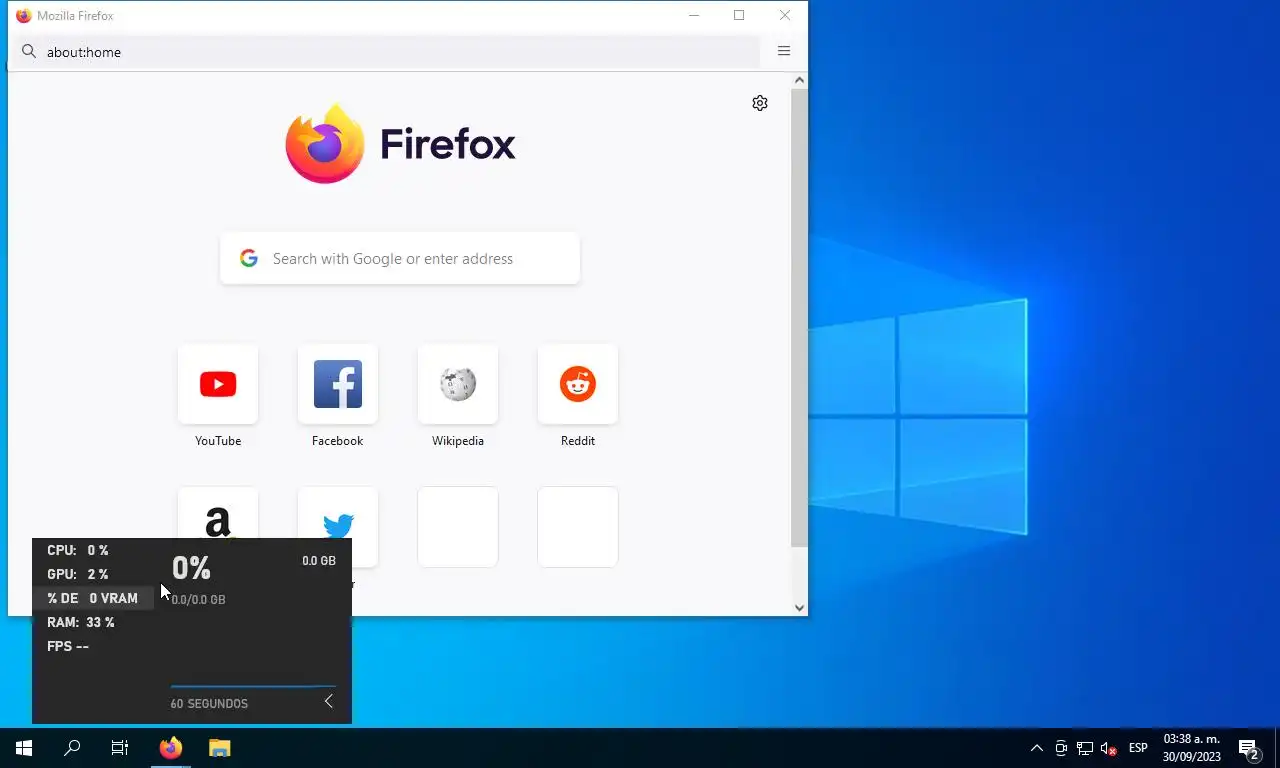Click the Firefox logo on the homepage

click(325, 144)
